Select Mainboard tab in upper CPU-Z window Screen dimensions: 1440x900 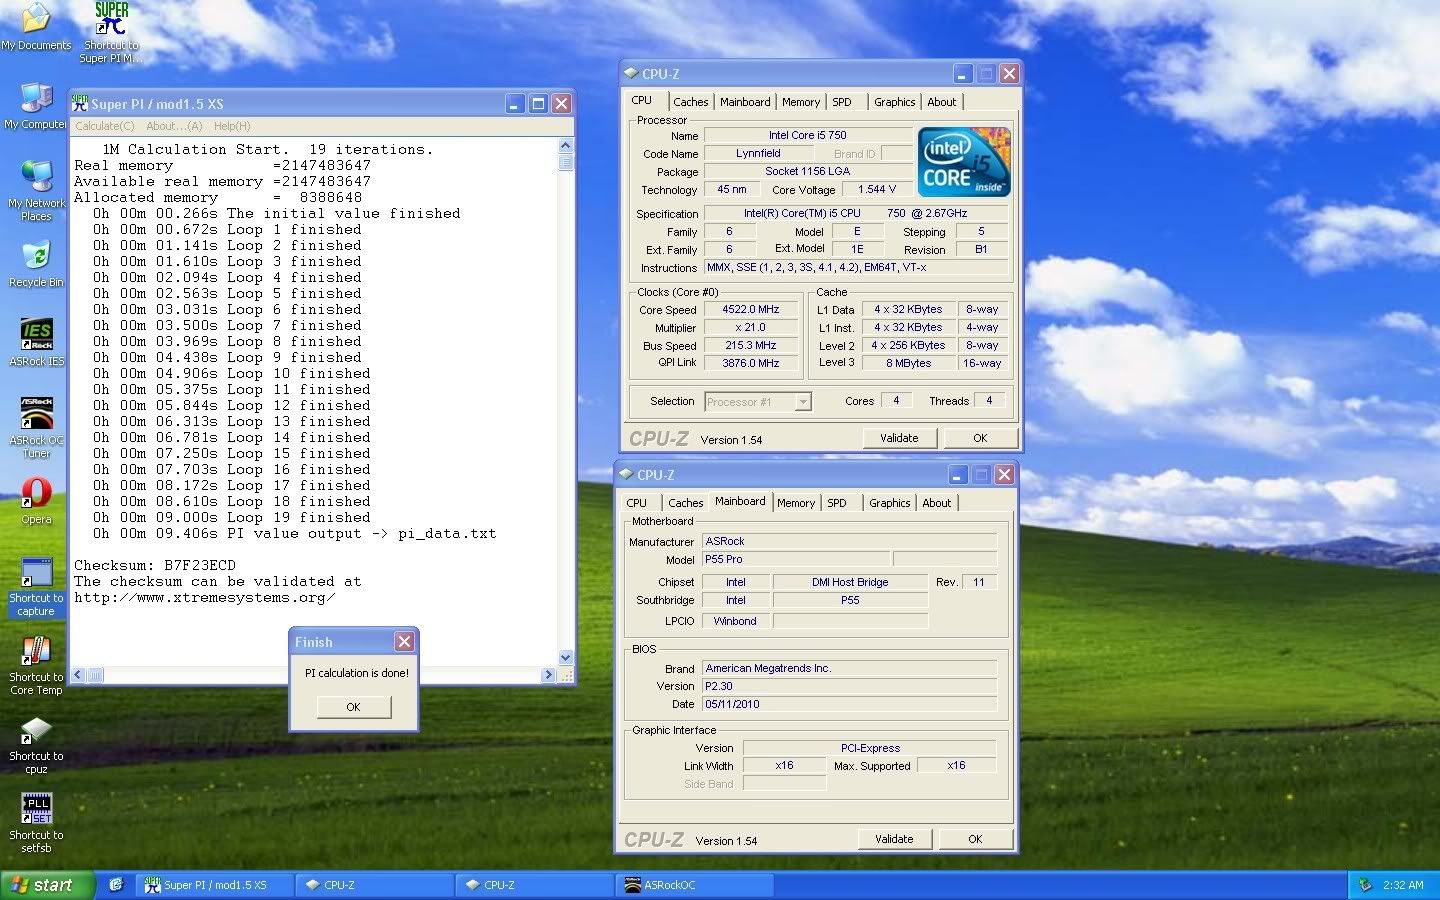(745, 102)
